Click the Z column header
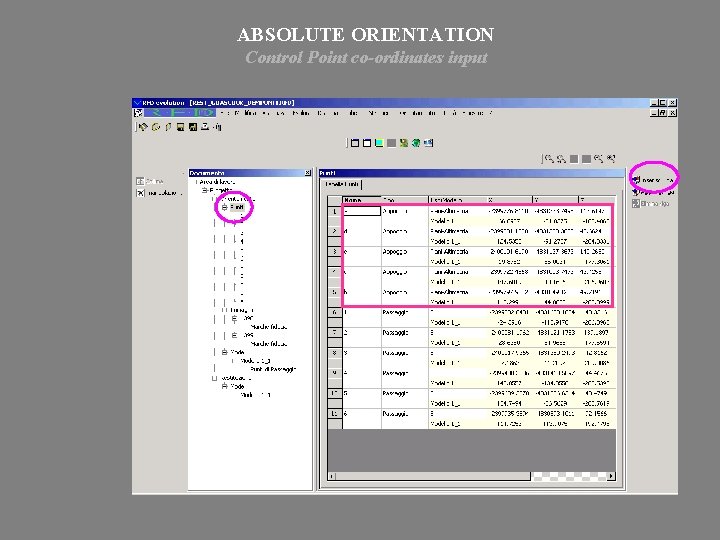This screenshot has width=720, height=540. pyautogui.click(x=596, y=200)
